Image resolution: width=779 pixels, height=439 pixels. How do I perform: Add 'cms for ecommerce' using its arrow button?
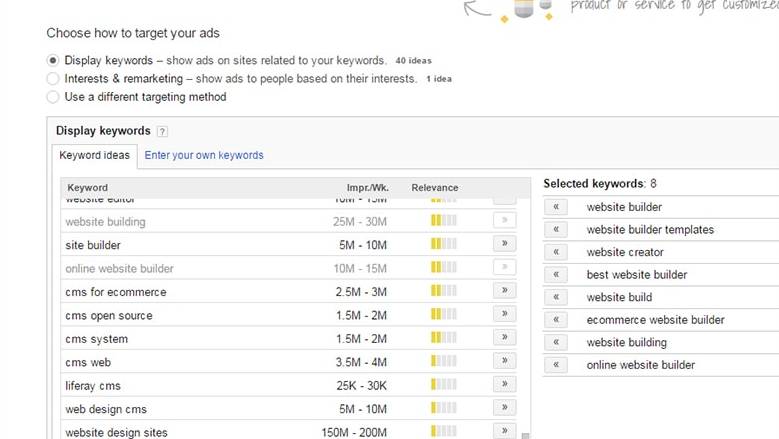coord(504,291)
